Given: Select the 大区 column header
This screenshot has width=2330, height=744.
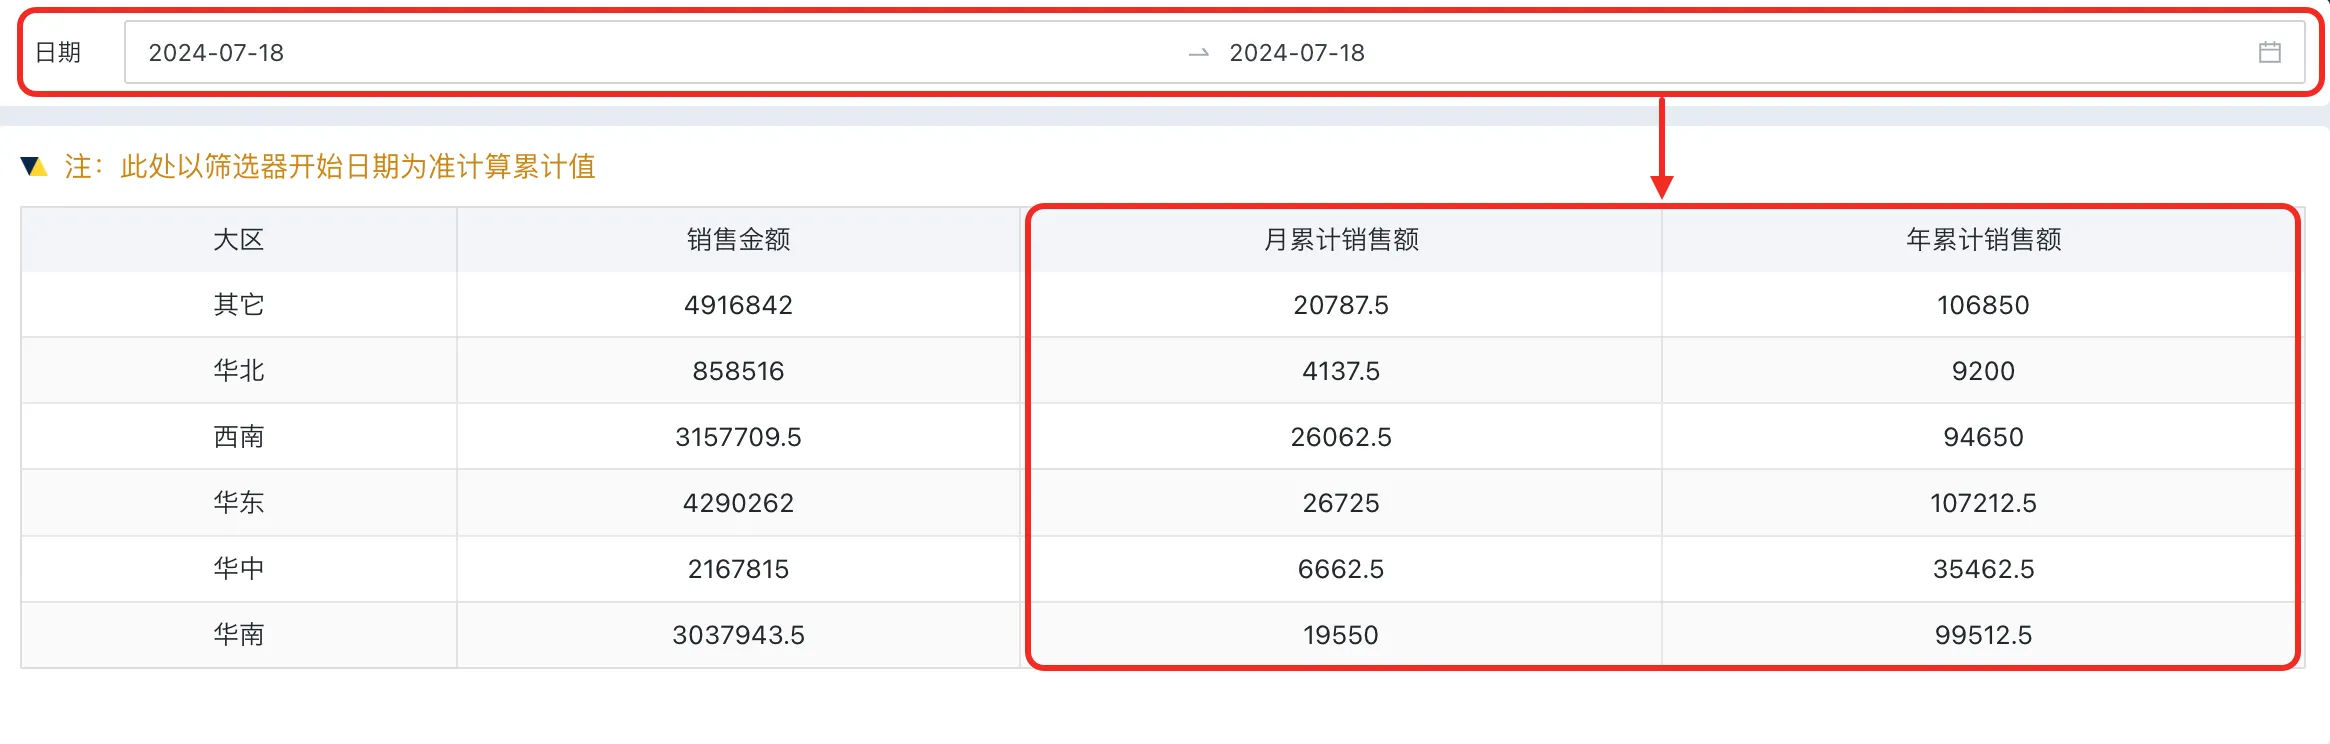Looking at the screenshot, I should [x=239, y=240].
